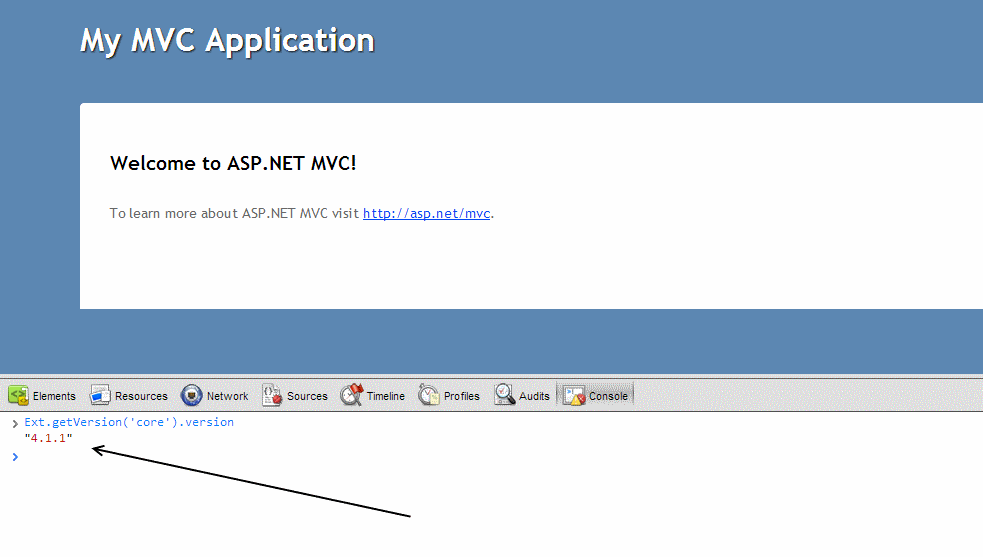Select the Console tab label

pyautogui.click(x=608, y=396)
